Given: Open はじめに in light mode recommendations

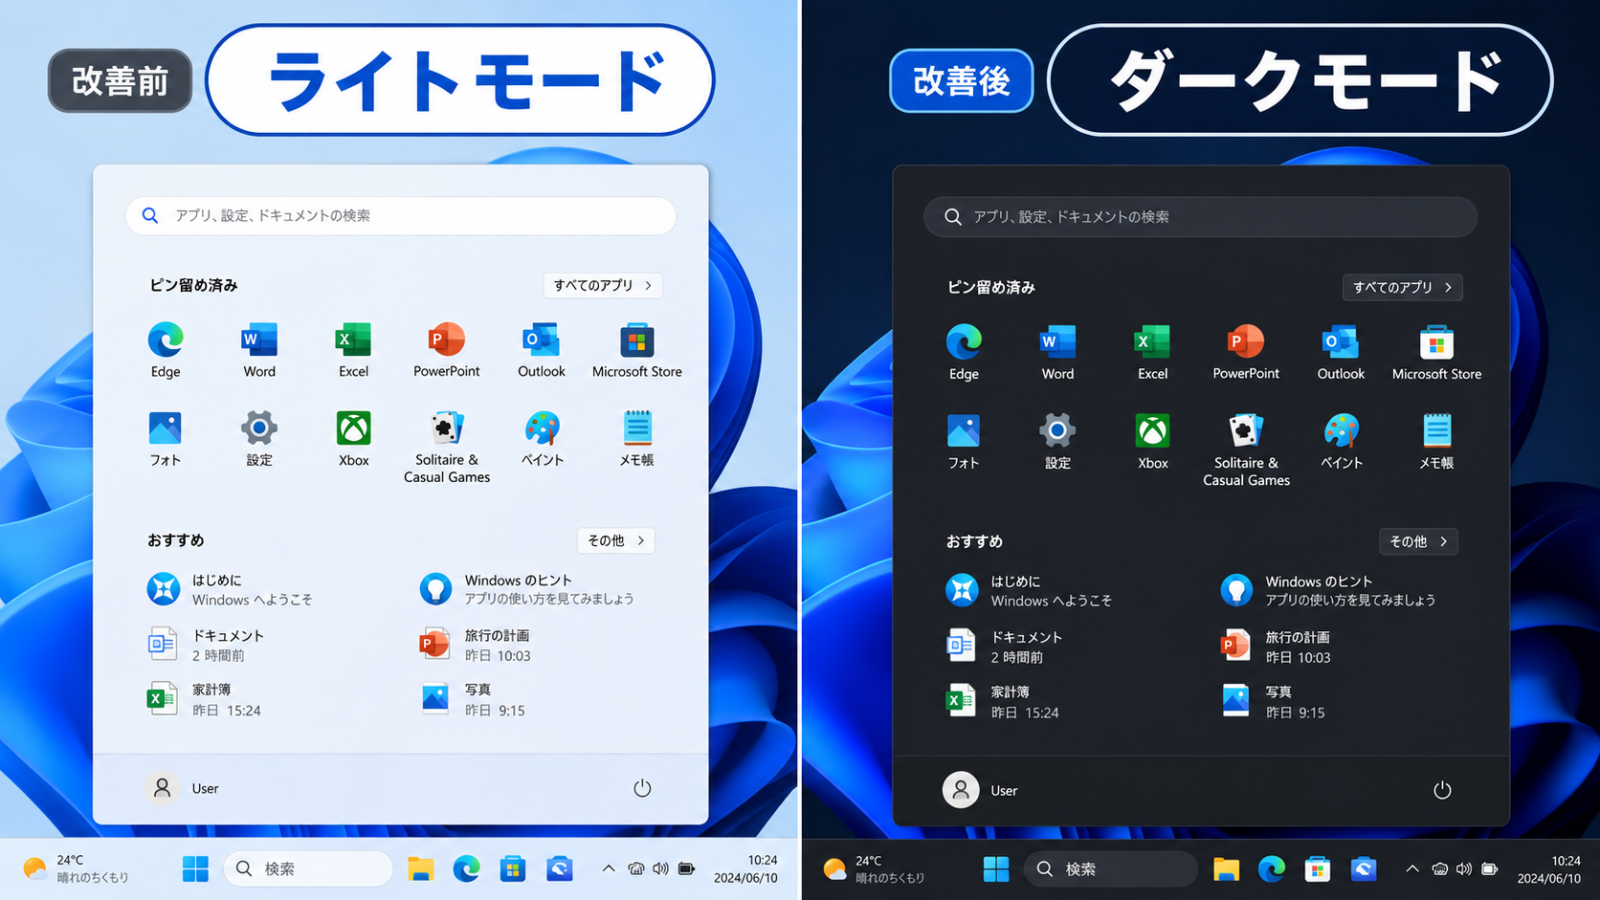Looking at the screenshot, I should point(230,589).
